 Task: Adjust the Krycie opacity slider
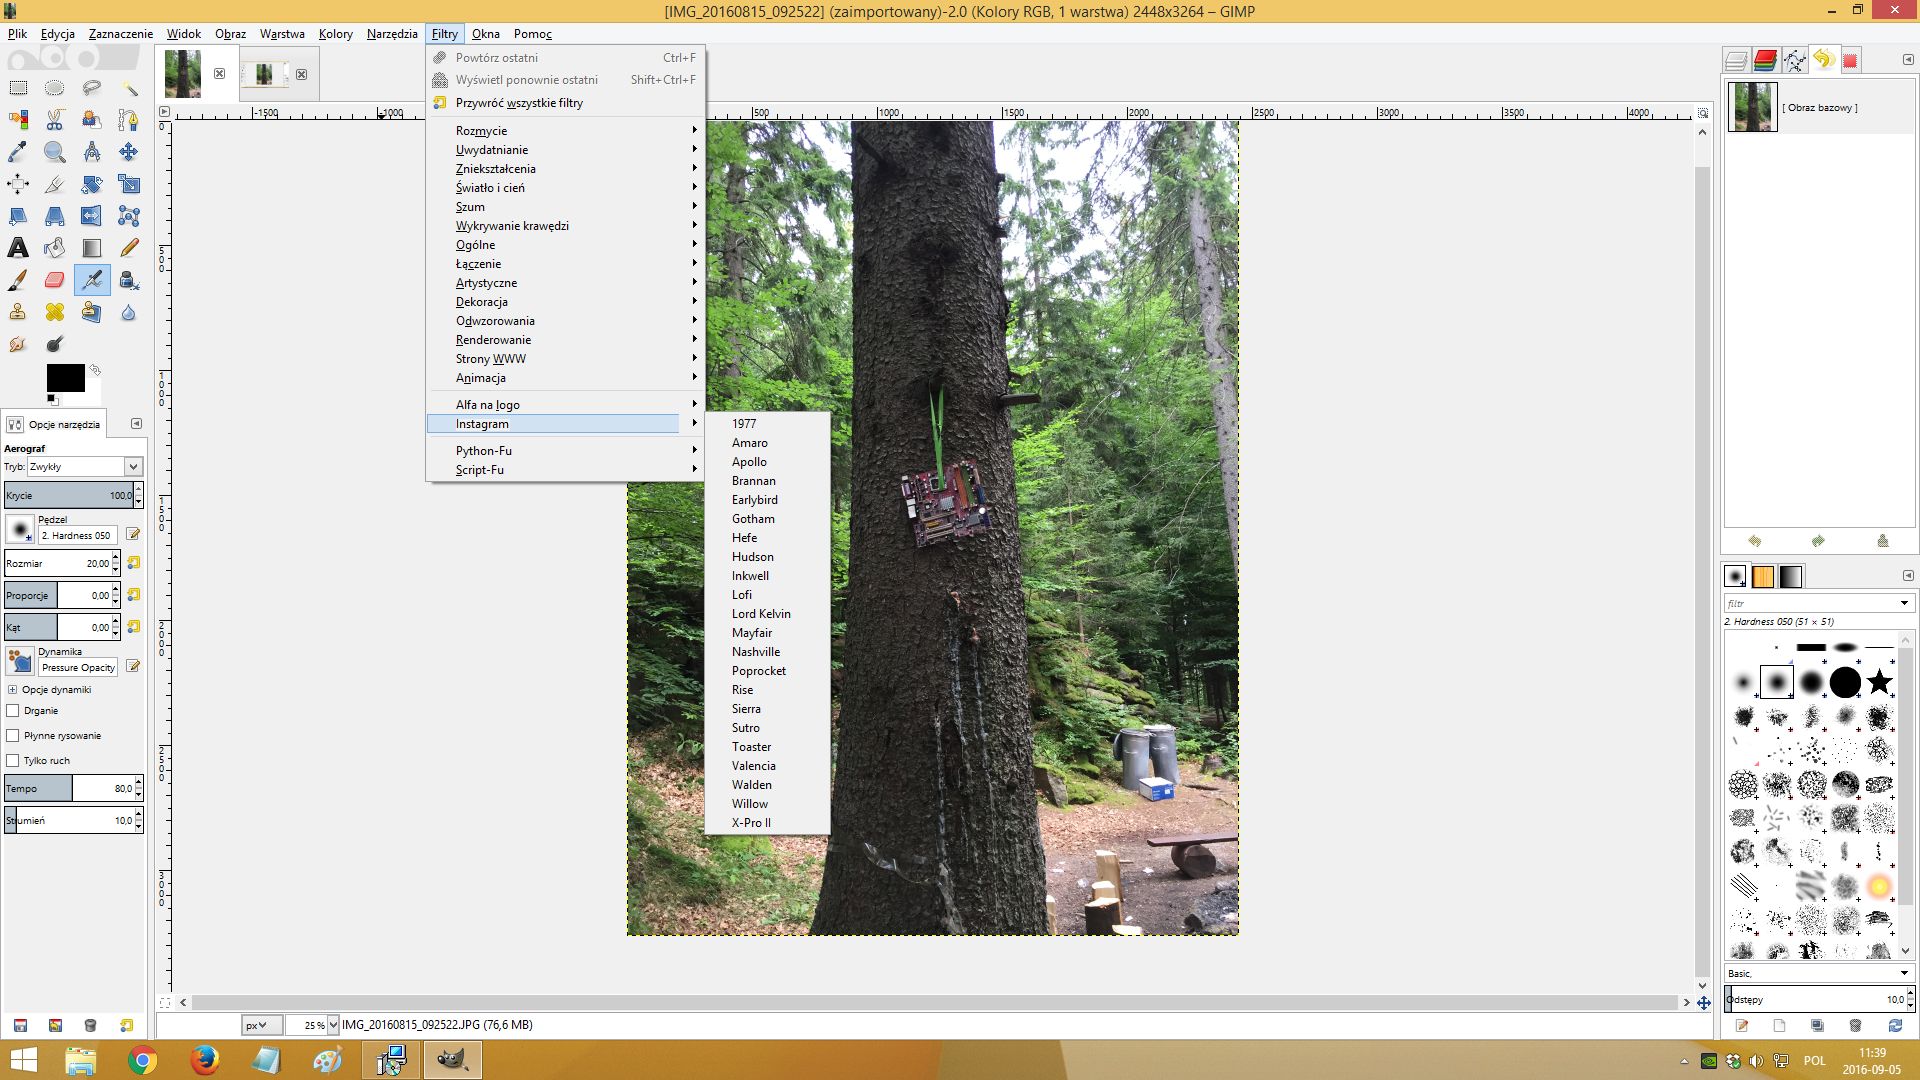[x=69, y=495]
